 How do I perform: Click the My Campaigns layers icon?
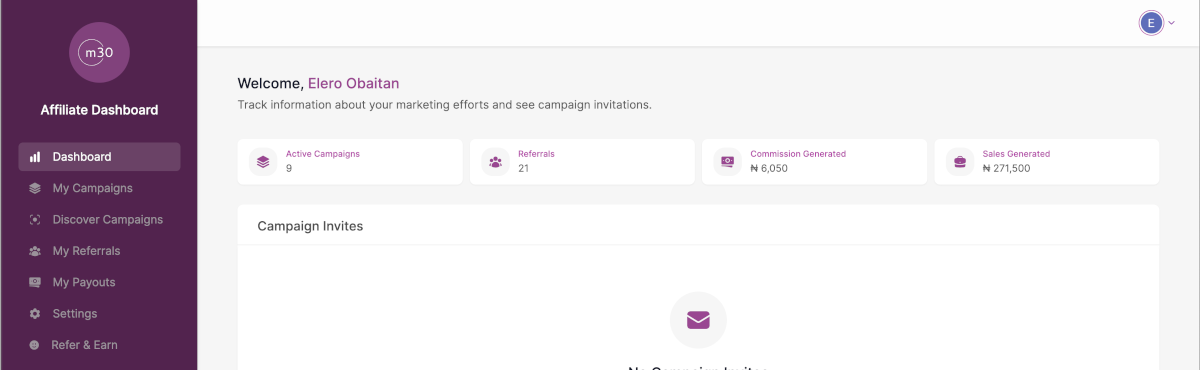coord(35,188)
